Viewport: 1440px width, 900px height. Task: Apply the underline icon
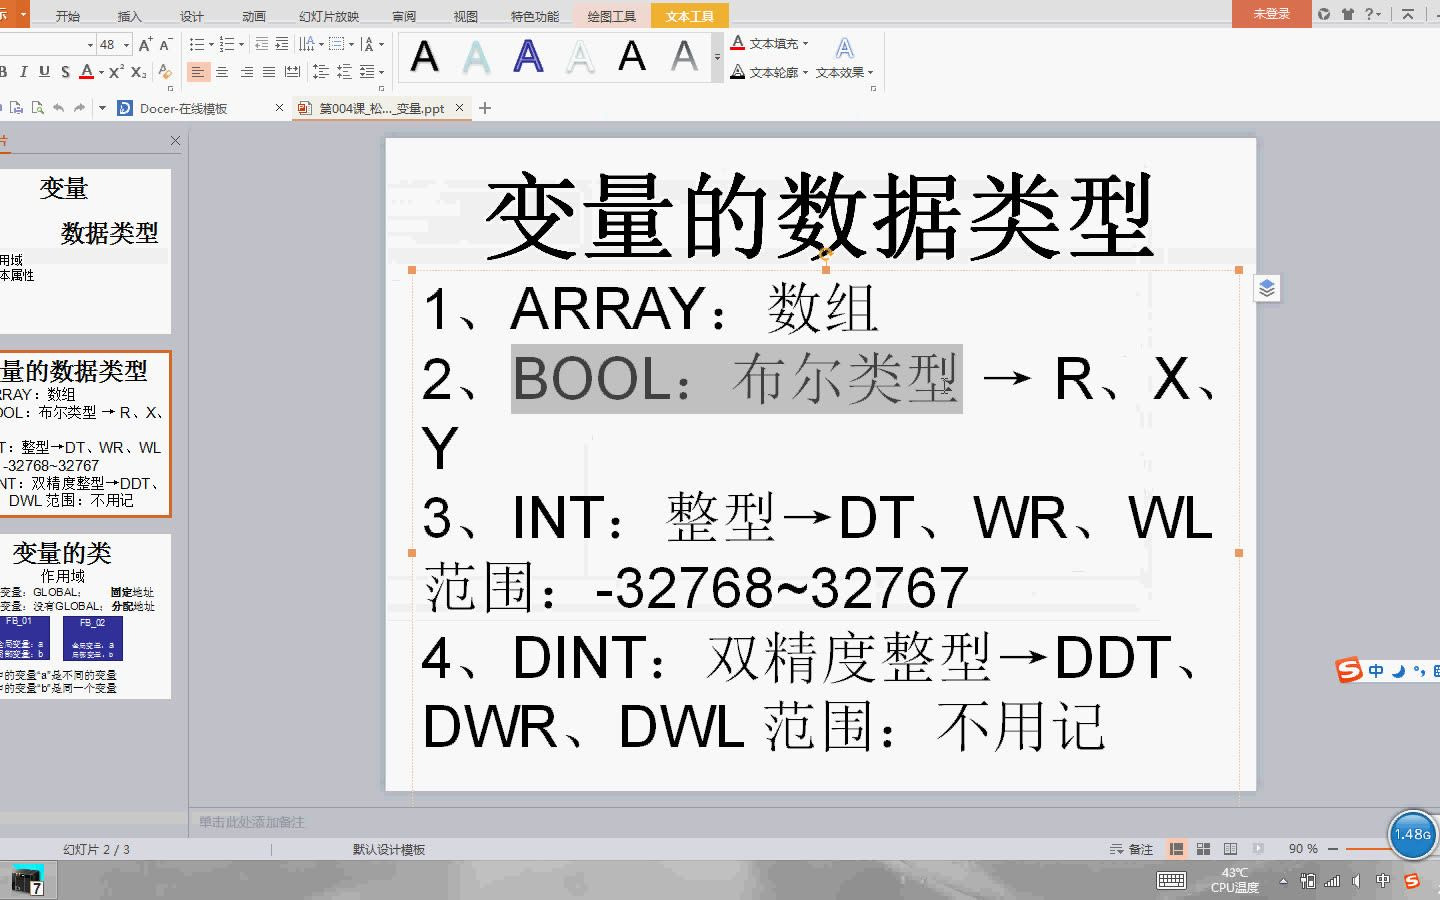pyautogui.click(x=45, y=72)
